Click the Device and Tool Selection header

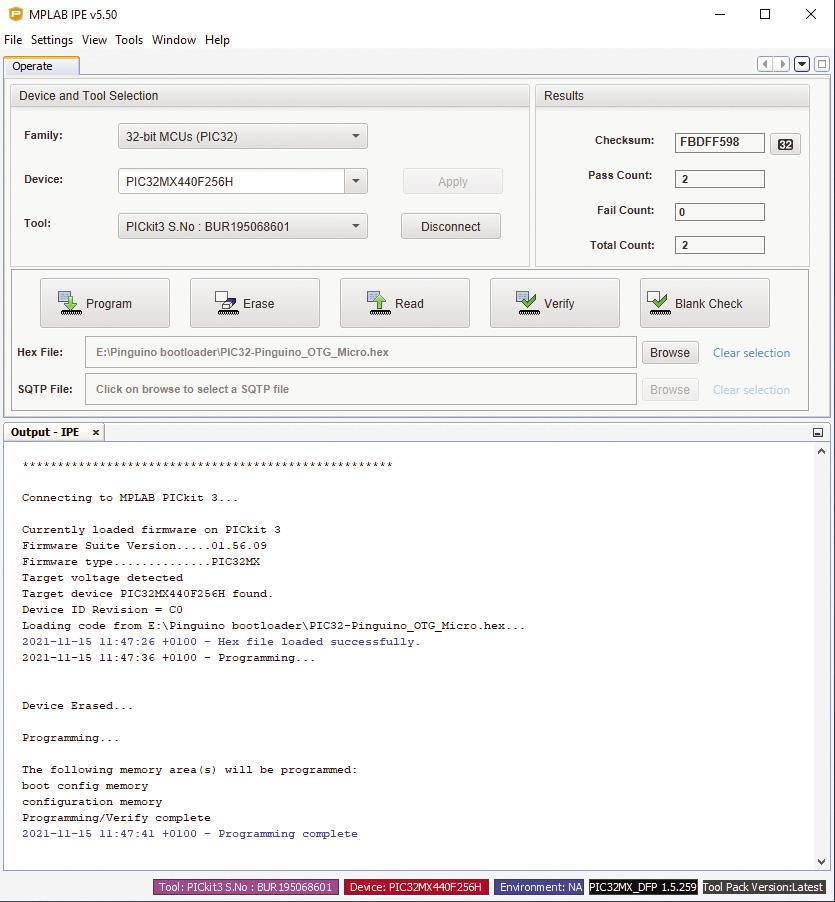(x=270, y=95)
